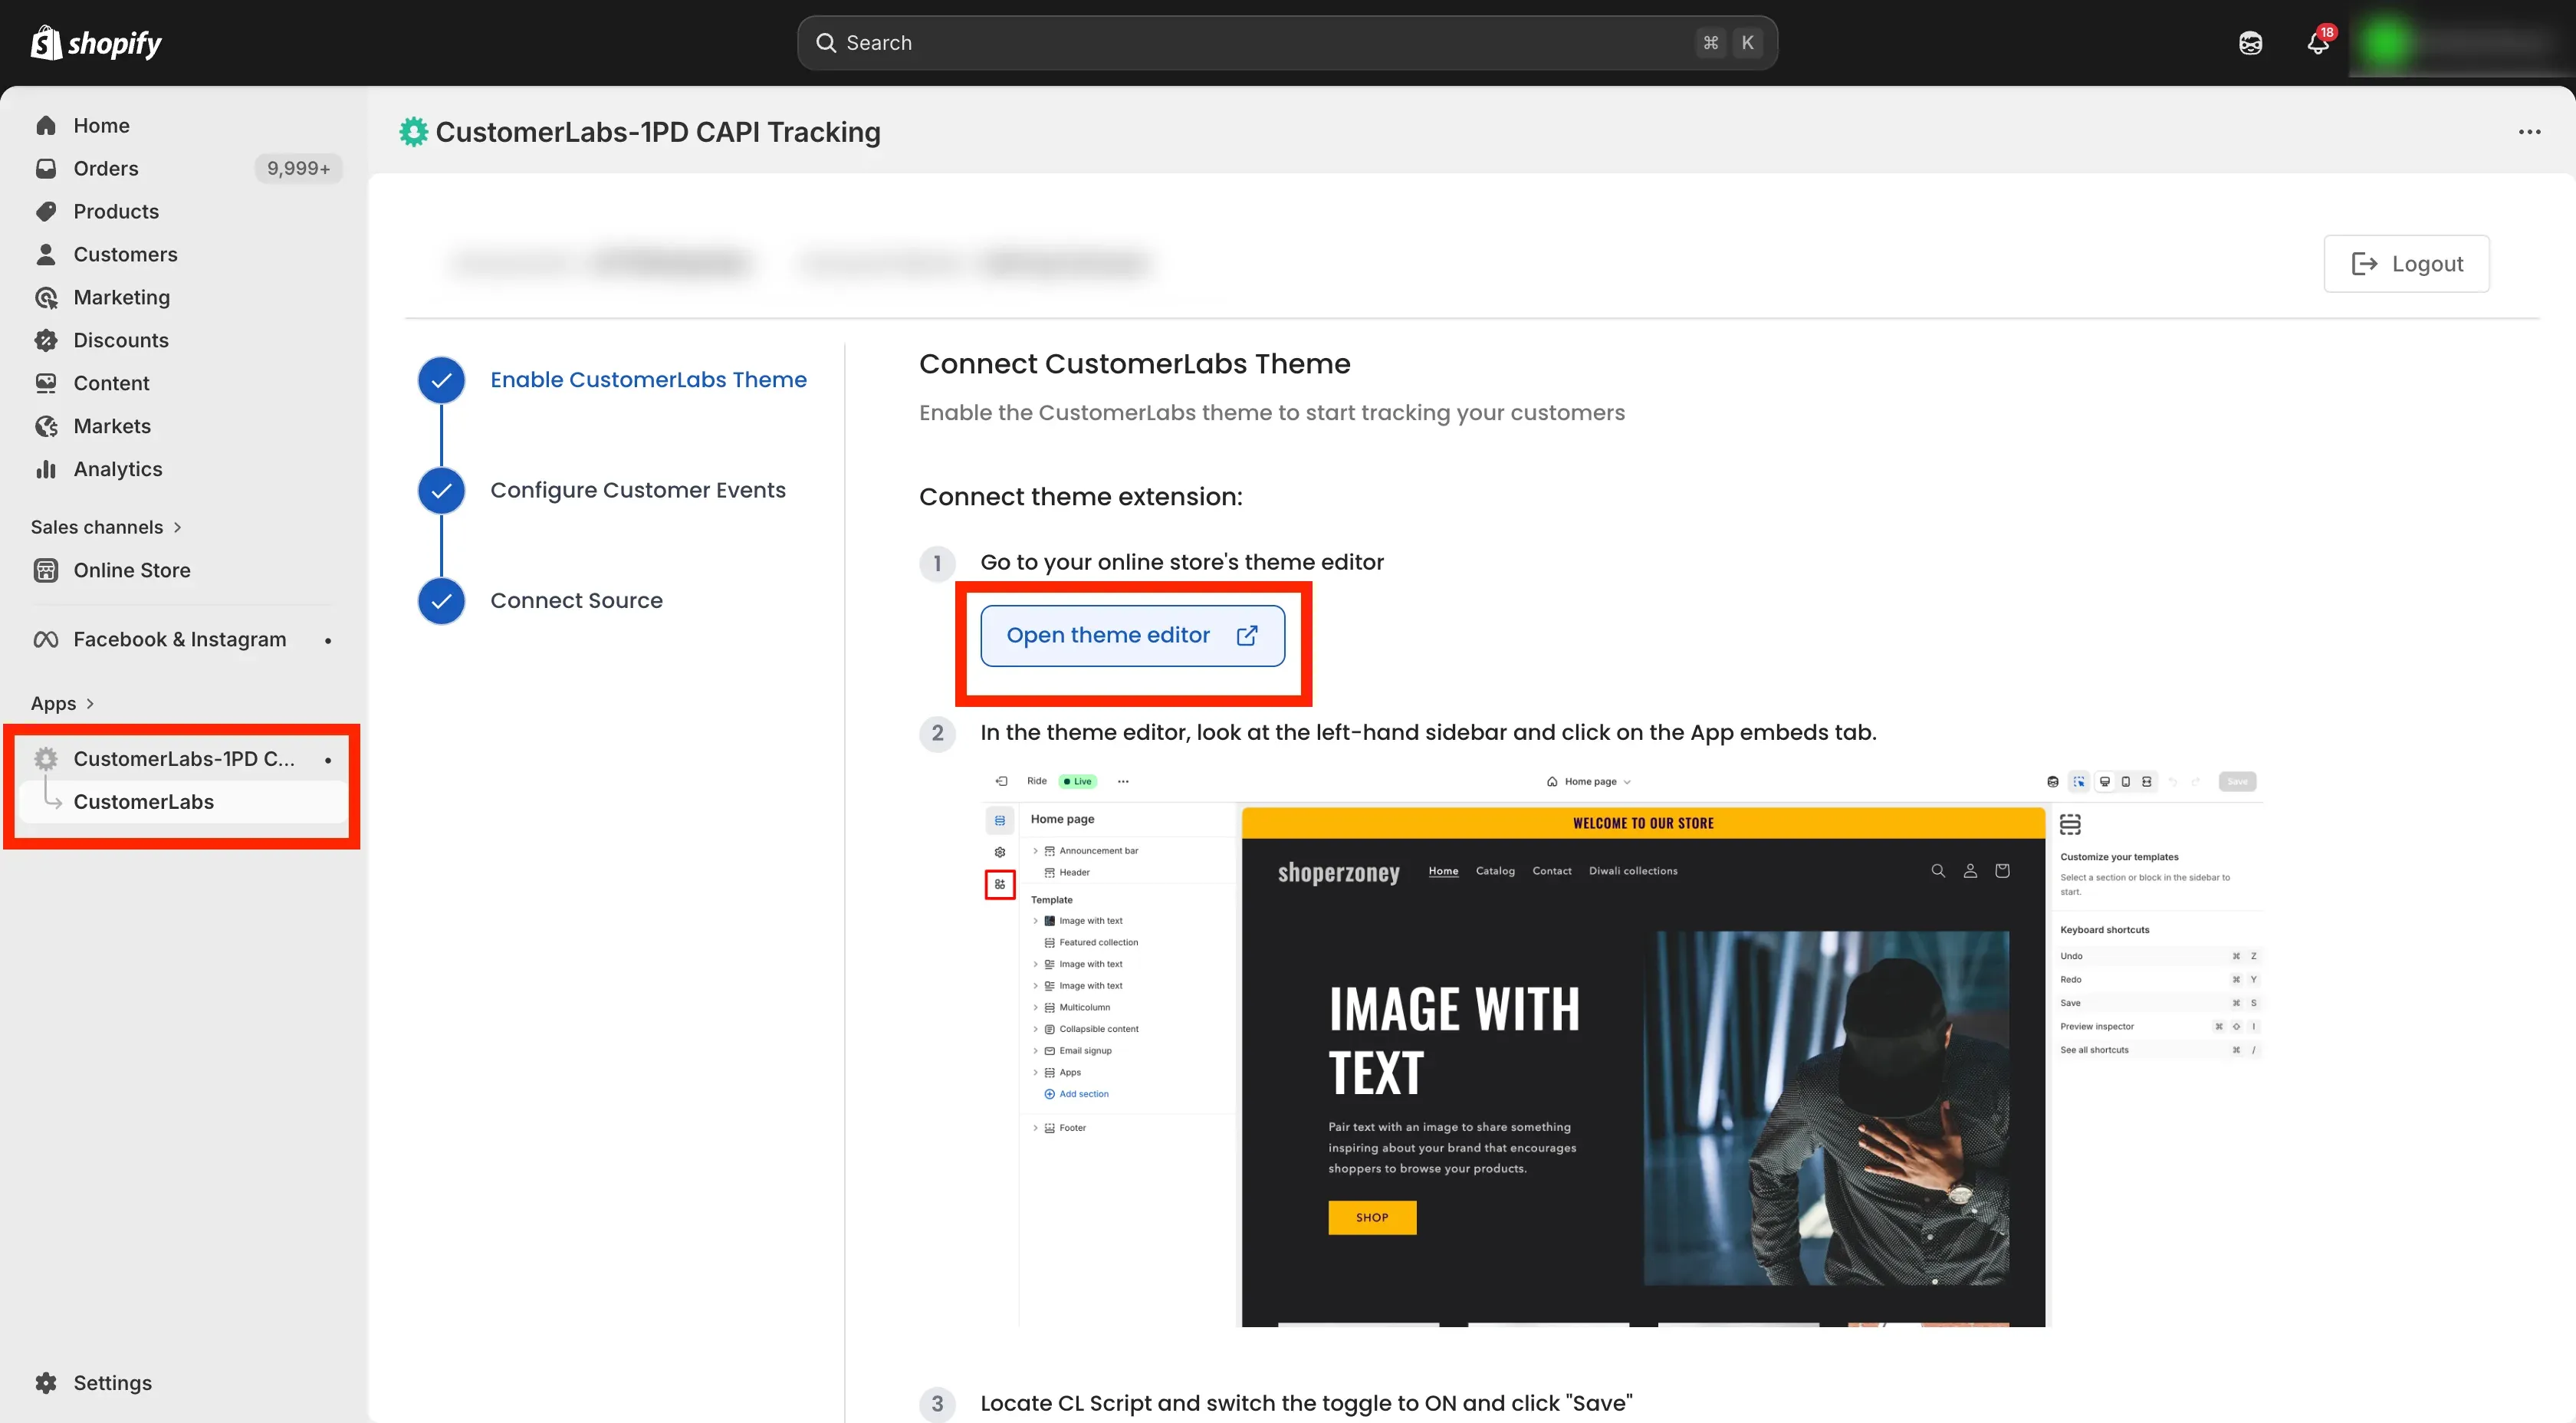Click the CustomerLabs sidebar puzzle gear icon
This screenshot has height=1423, width=2576.
[46, 760]
